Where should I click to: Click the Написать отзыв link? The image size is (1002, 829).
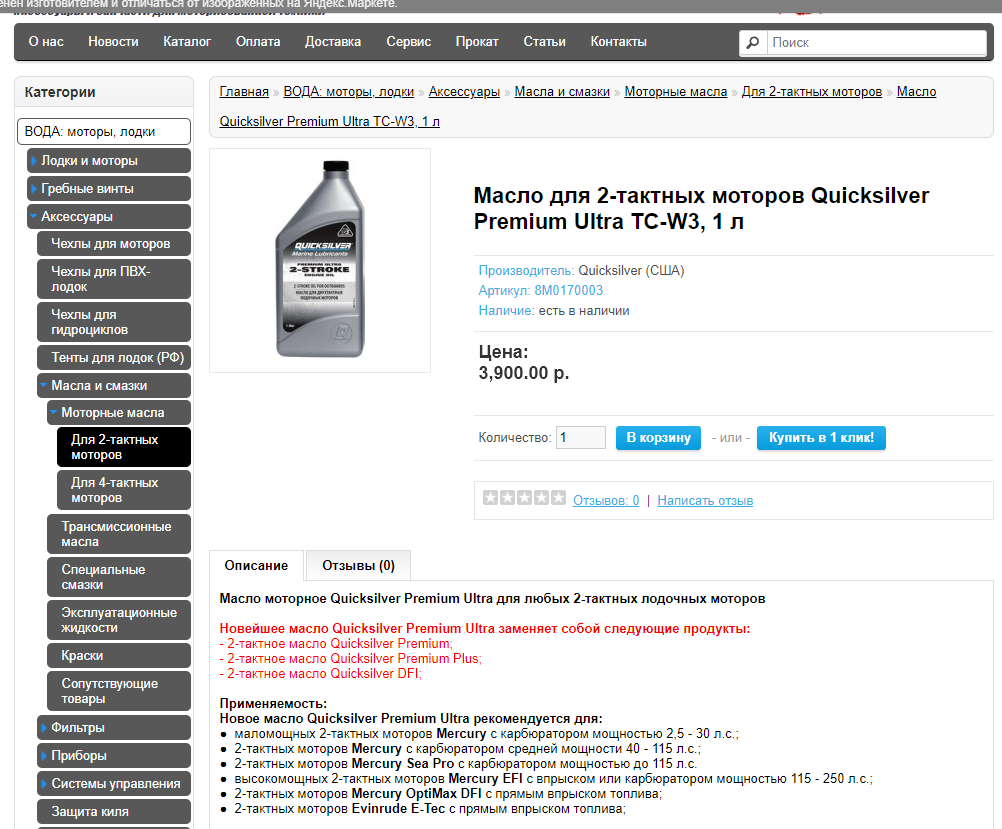705,500
